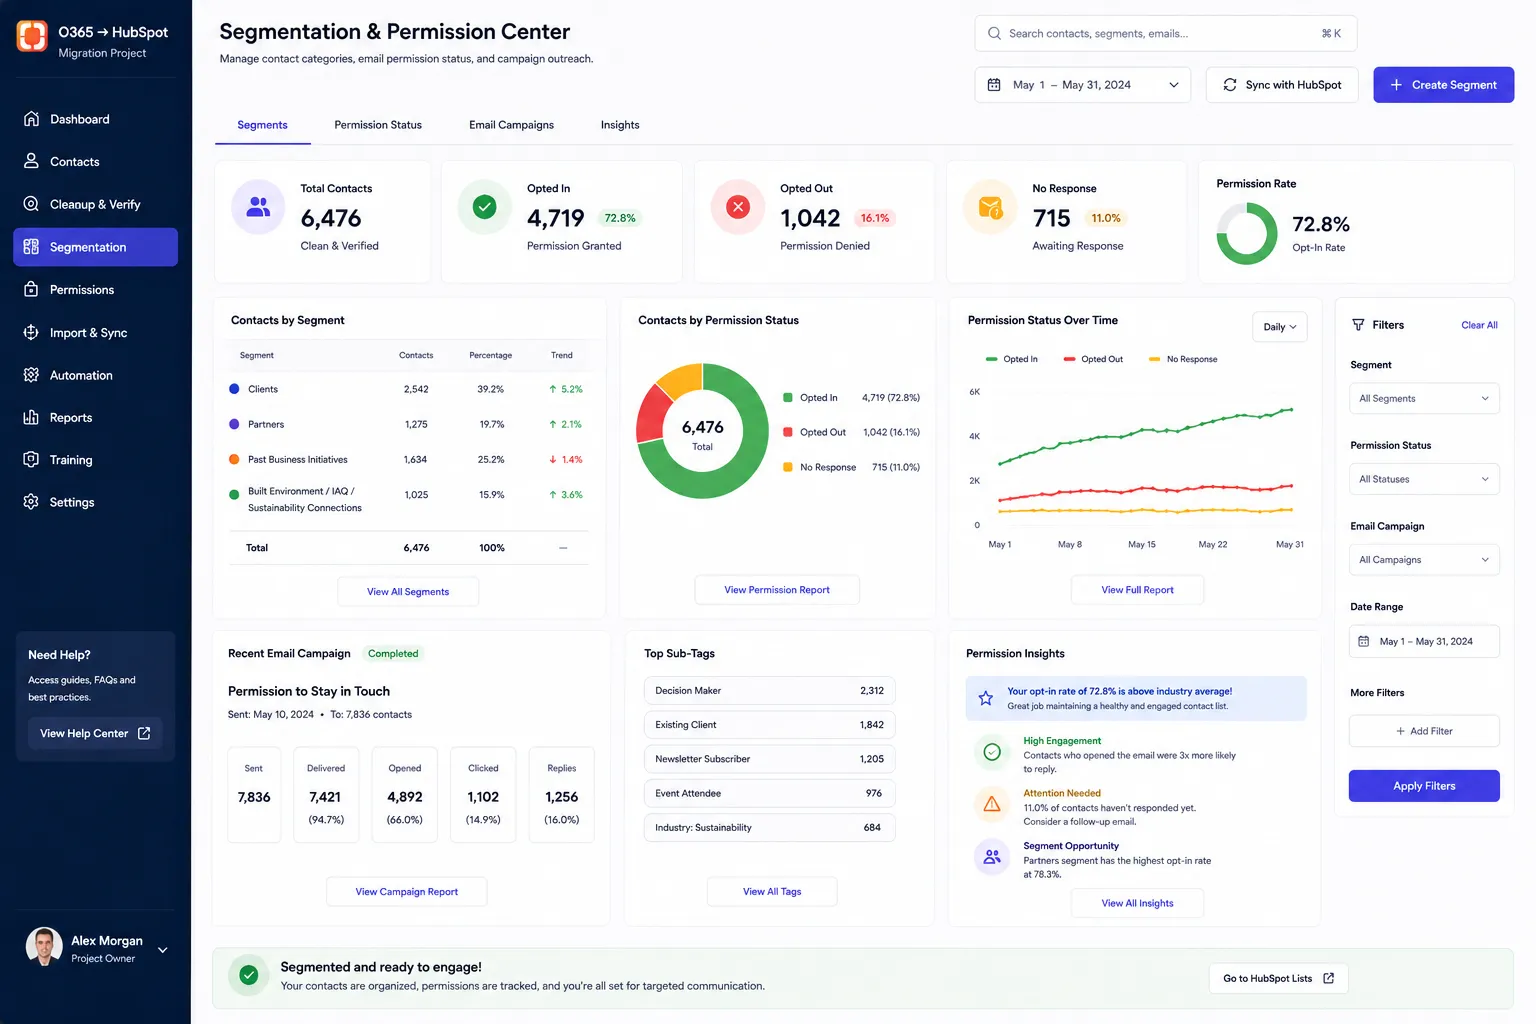The image size is (1536, 1024).
Task: Open the Permissions bag icon
Action: (31, 290)
